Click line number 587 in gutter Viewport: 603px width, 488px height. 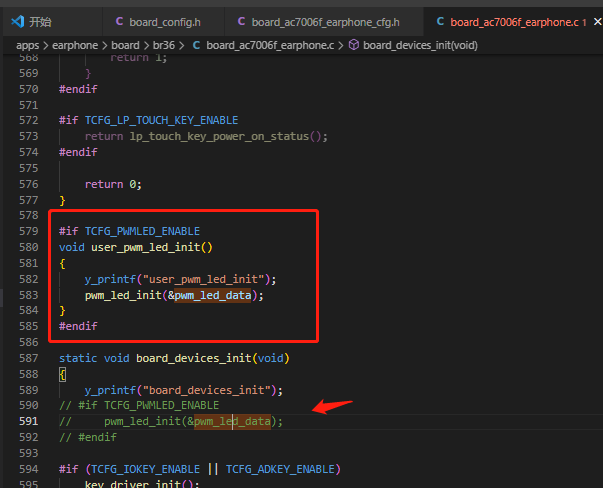click(x=29, y=358)
